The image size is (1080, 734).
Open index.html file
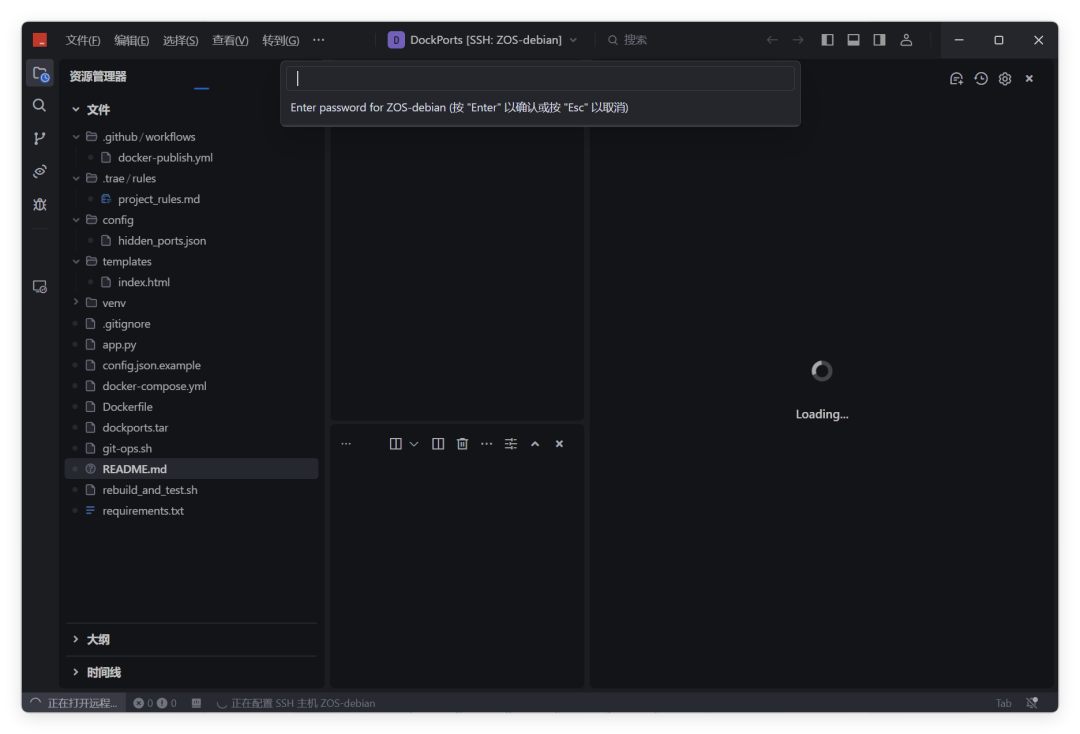tap(143, 282)
